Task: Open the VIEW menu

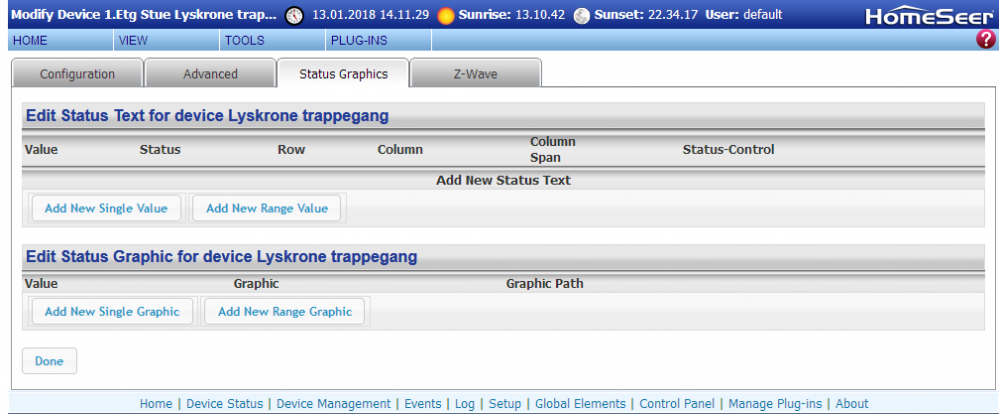Action: click(x=133, y=41)
